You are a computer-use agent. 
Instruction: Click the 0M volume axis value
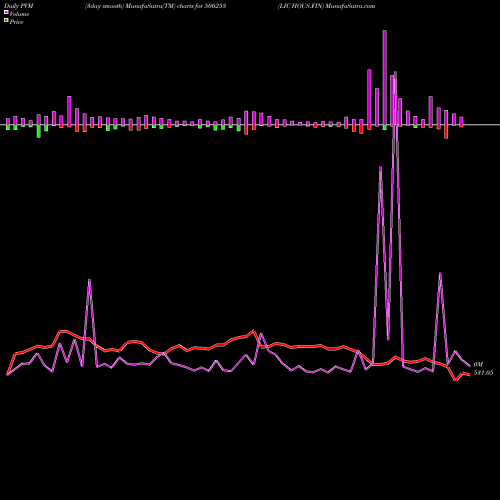pyautogui.click(x=478, y=364)
